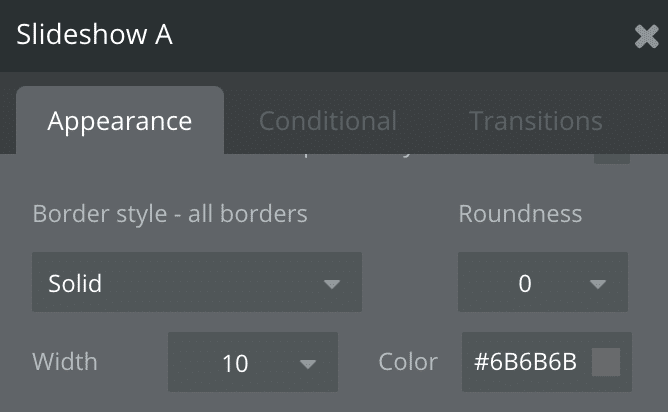Viewport: 668px width, 412px height.
Task: Open the border Width dropdown
Action: (252, 362)
